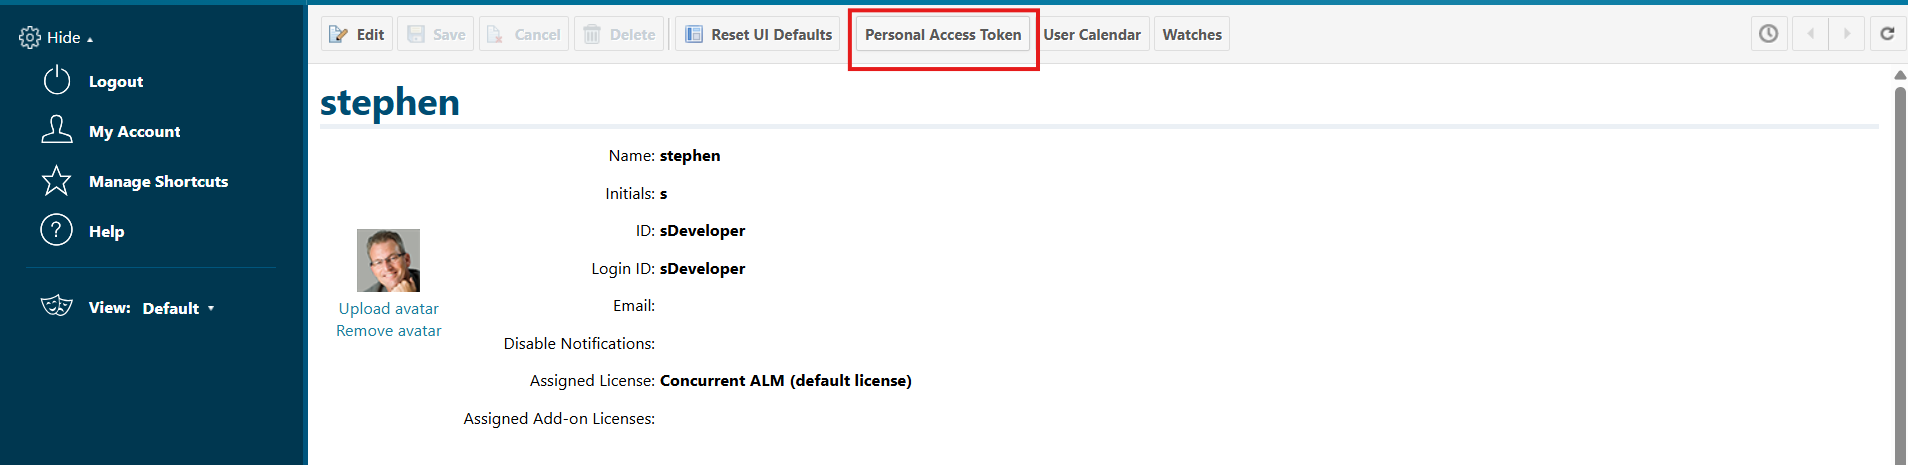Image resolution: width=1908 pixels, height=465 pixels.
Task: Click the history clock icon
Action: 1768,34
